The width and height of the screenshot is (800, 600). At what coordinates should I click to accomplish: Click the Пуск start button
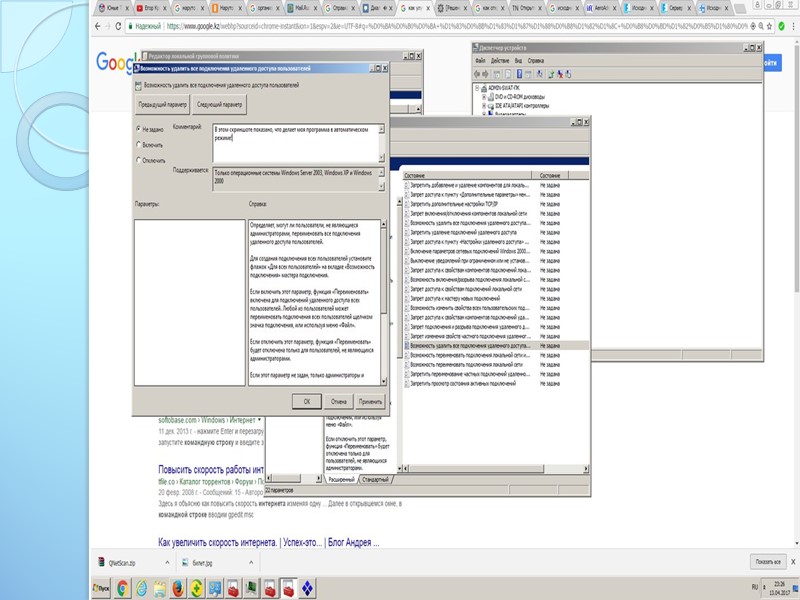point(102,588)
